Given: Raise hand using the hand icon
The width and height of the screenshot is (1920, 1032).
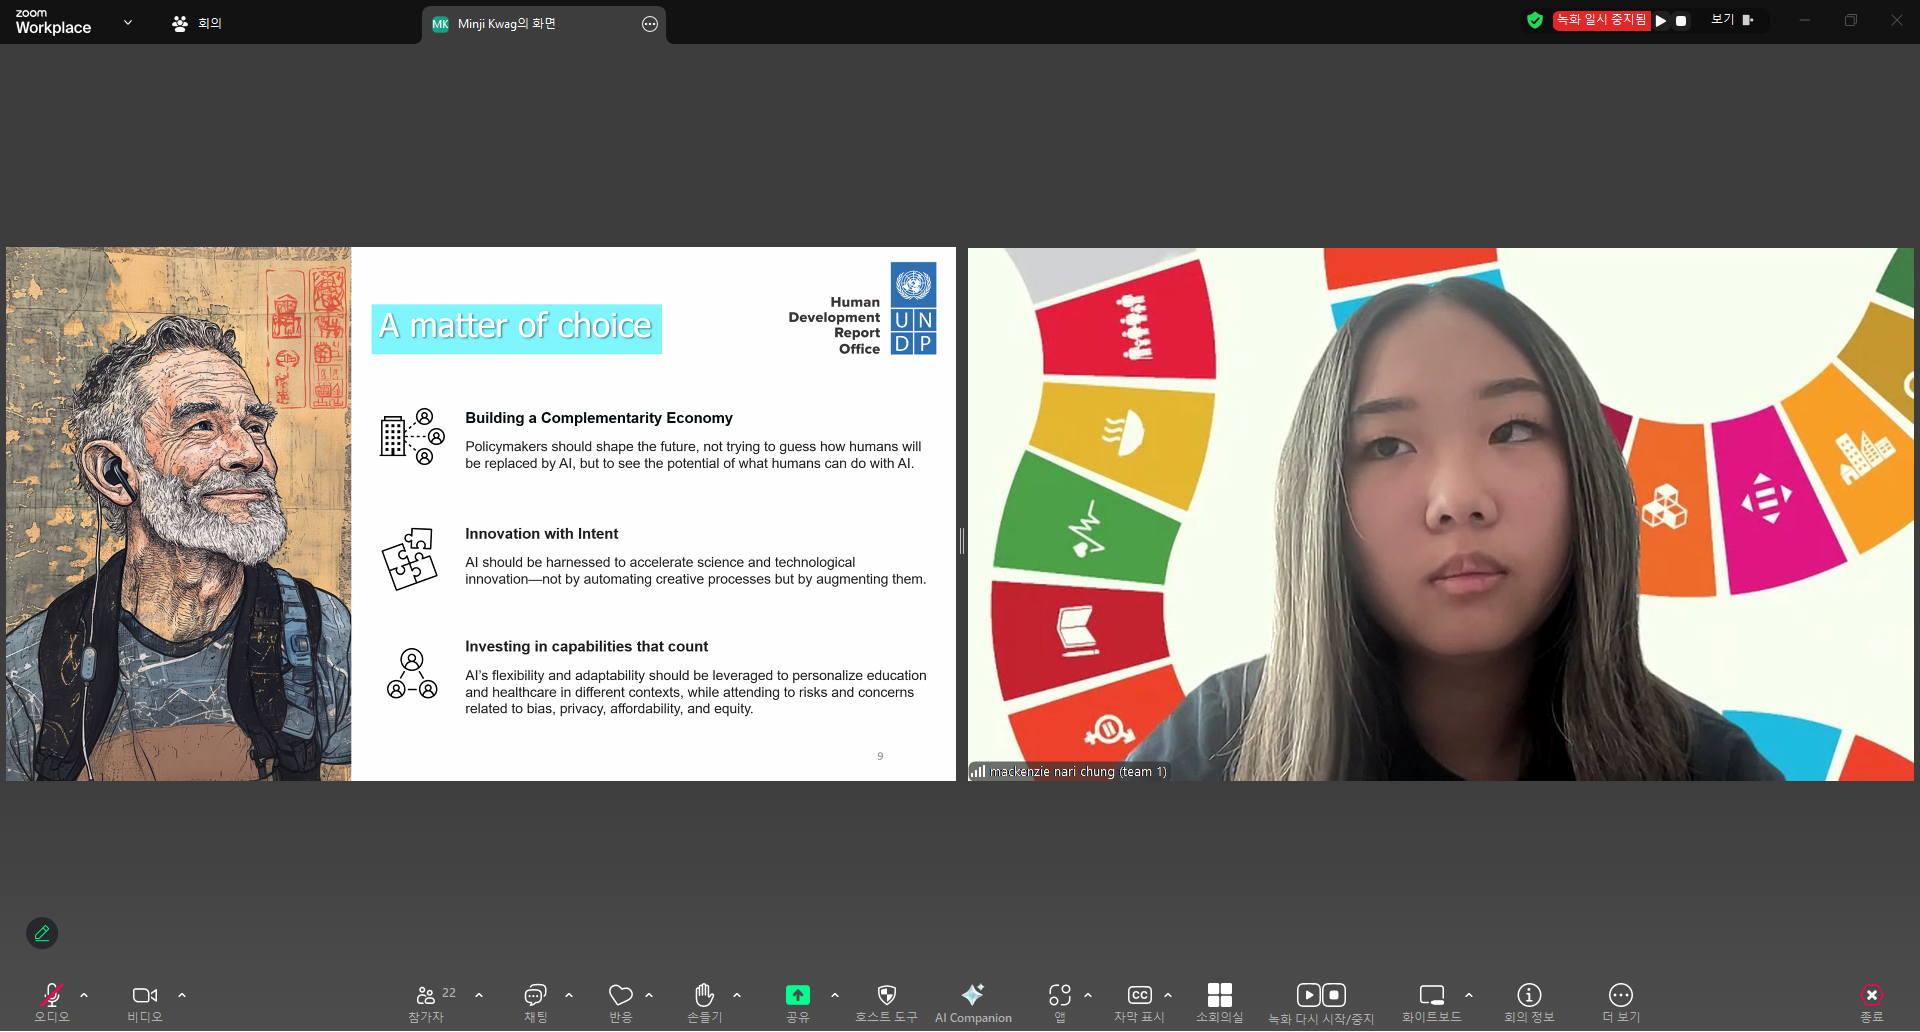Looking at the screenshot, I should (704, 996).
